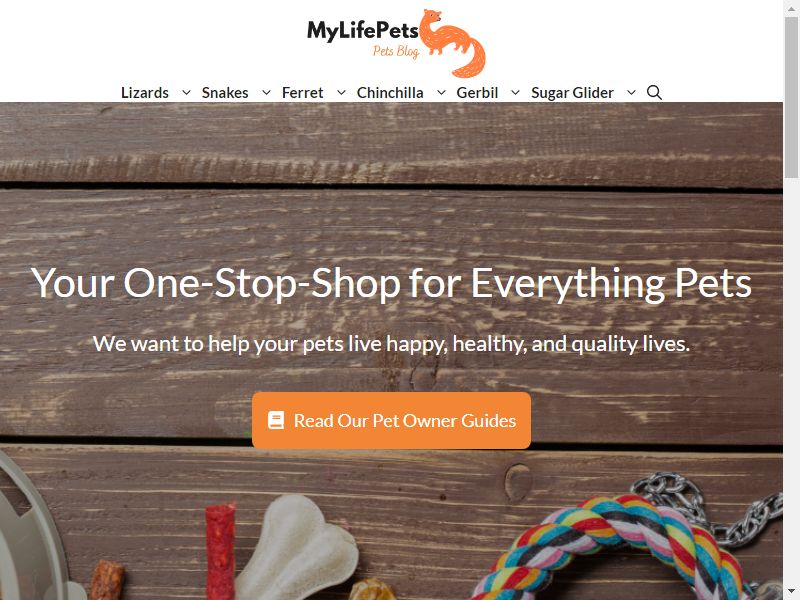Image resolution: width=800 pixels, height=600 pixels.
Task: Visit the Gerbil menu item
Action: pyautogui.click(x=477, y=93)
